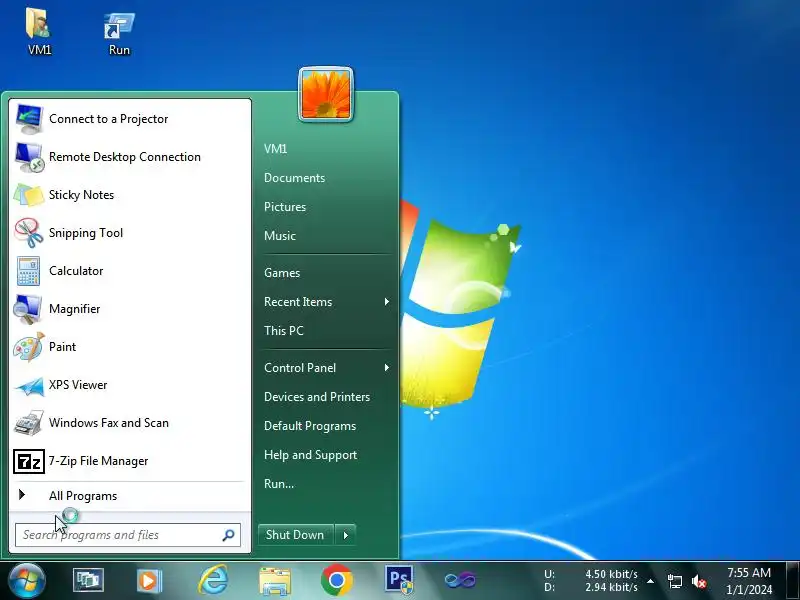Open Run shortcut icon on desktop
800x600 pixels.
119,26
